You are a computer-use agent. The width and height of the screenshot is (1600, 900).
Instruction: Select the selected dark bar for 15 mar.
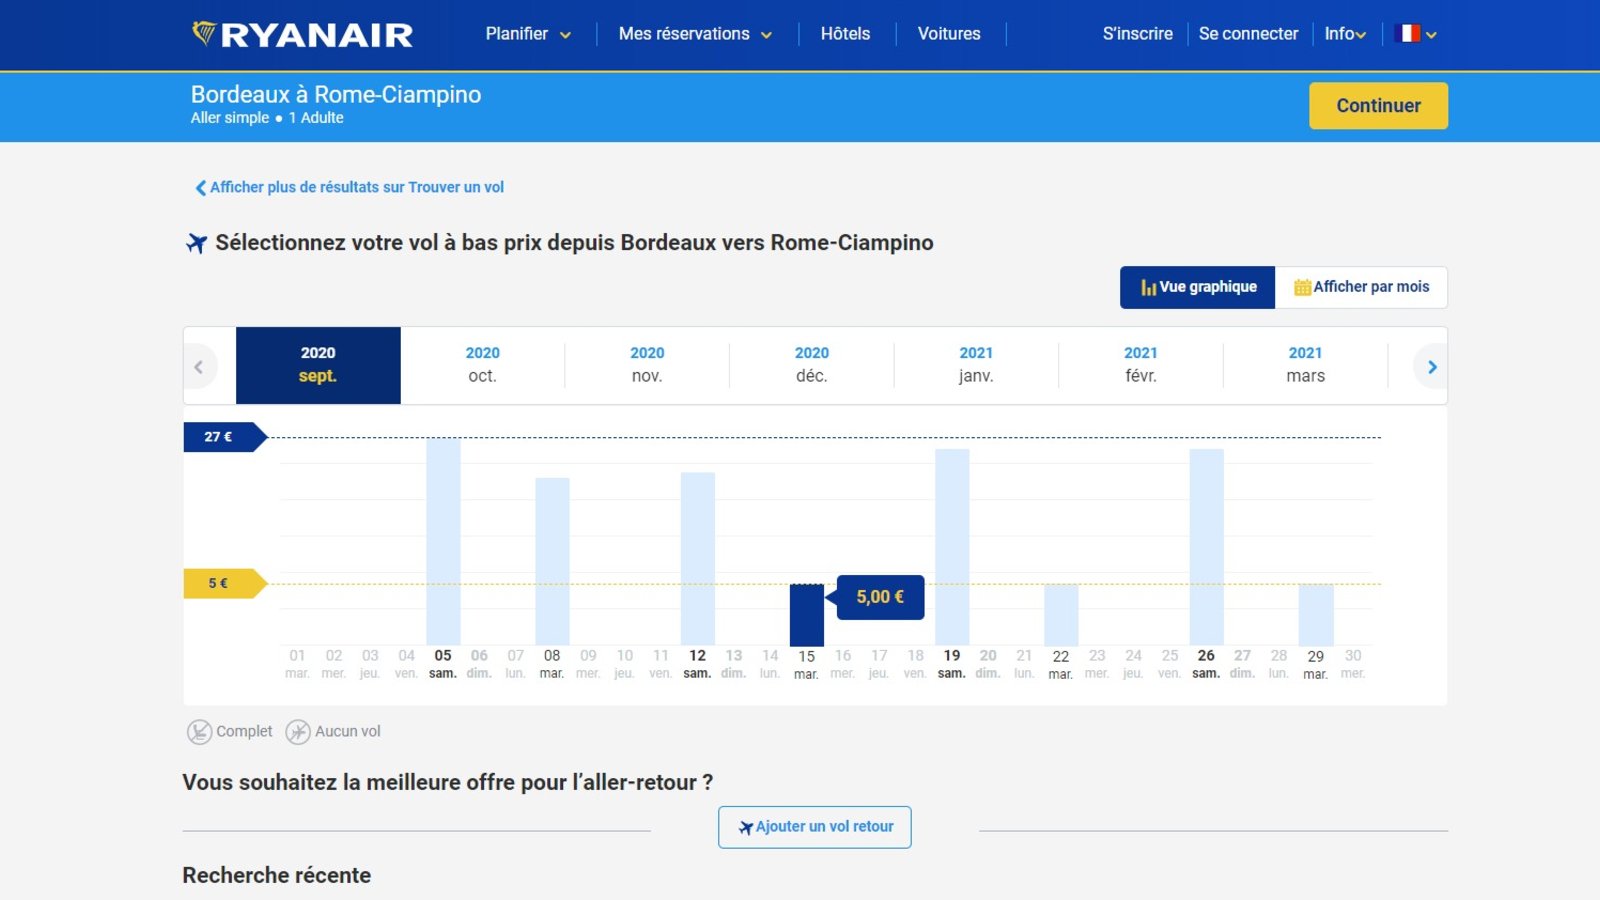click(x=806, y=615)
